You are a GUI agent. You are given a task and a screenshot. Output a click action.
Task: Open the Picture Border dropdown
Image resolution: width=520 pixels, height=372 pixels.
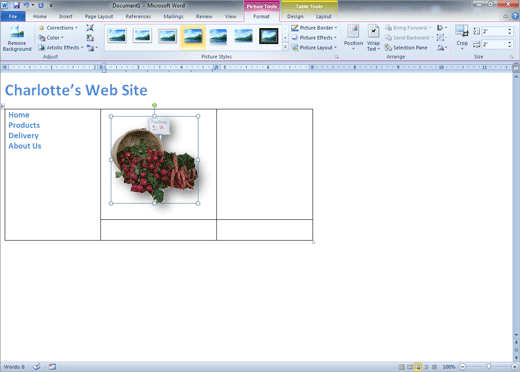(314, 28)
